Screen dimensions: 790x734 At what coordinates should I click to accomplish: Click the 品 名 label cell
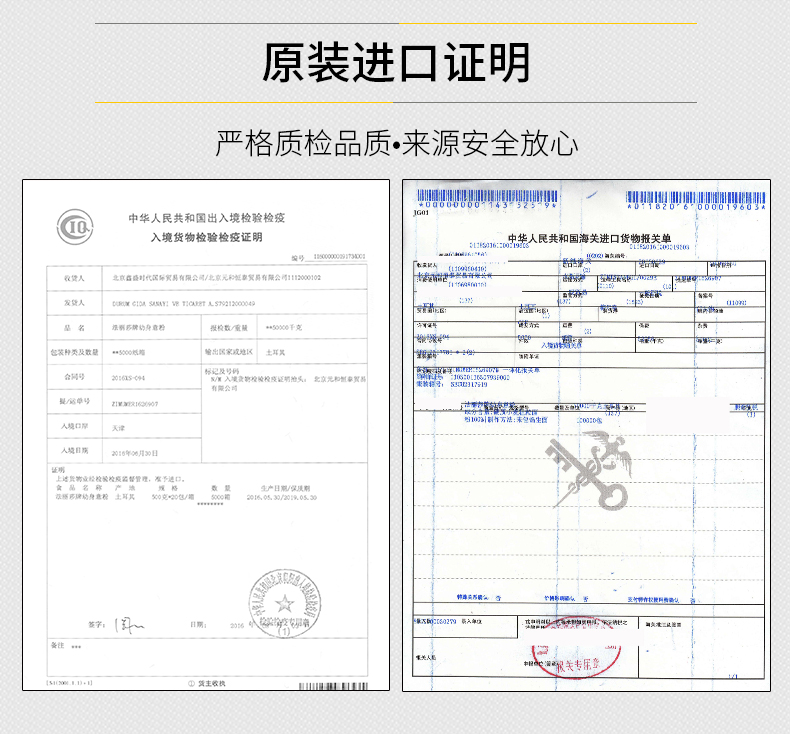point(75,327)
